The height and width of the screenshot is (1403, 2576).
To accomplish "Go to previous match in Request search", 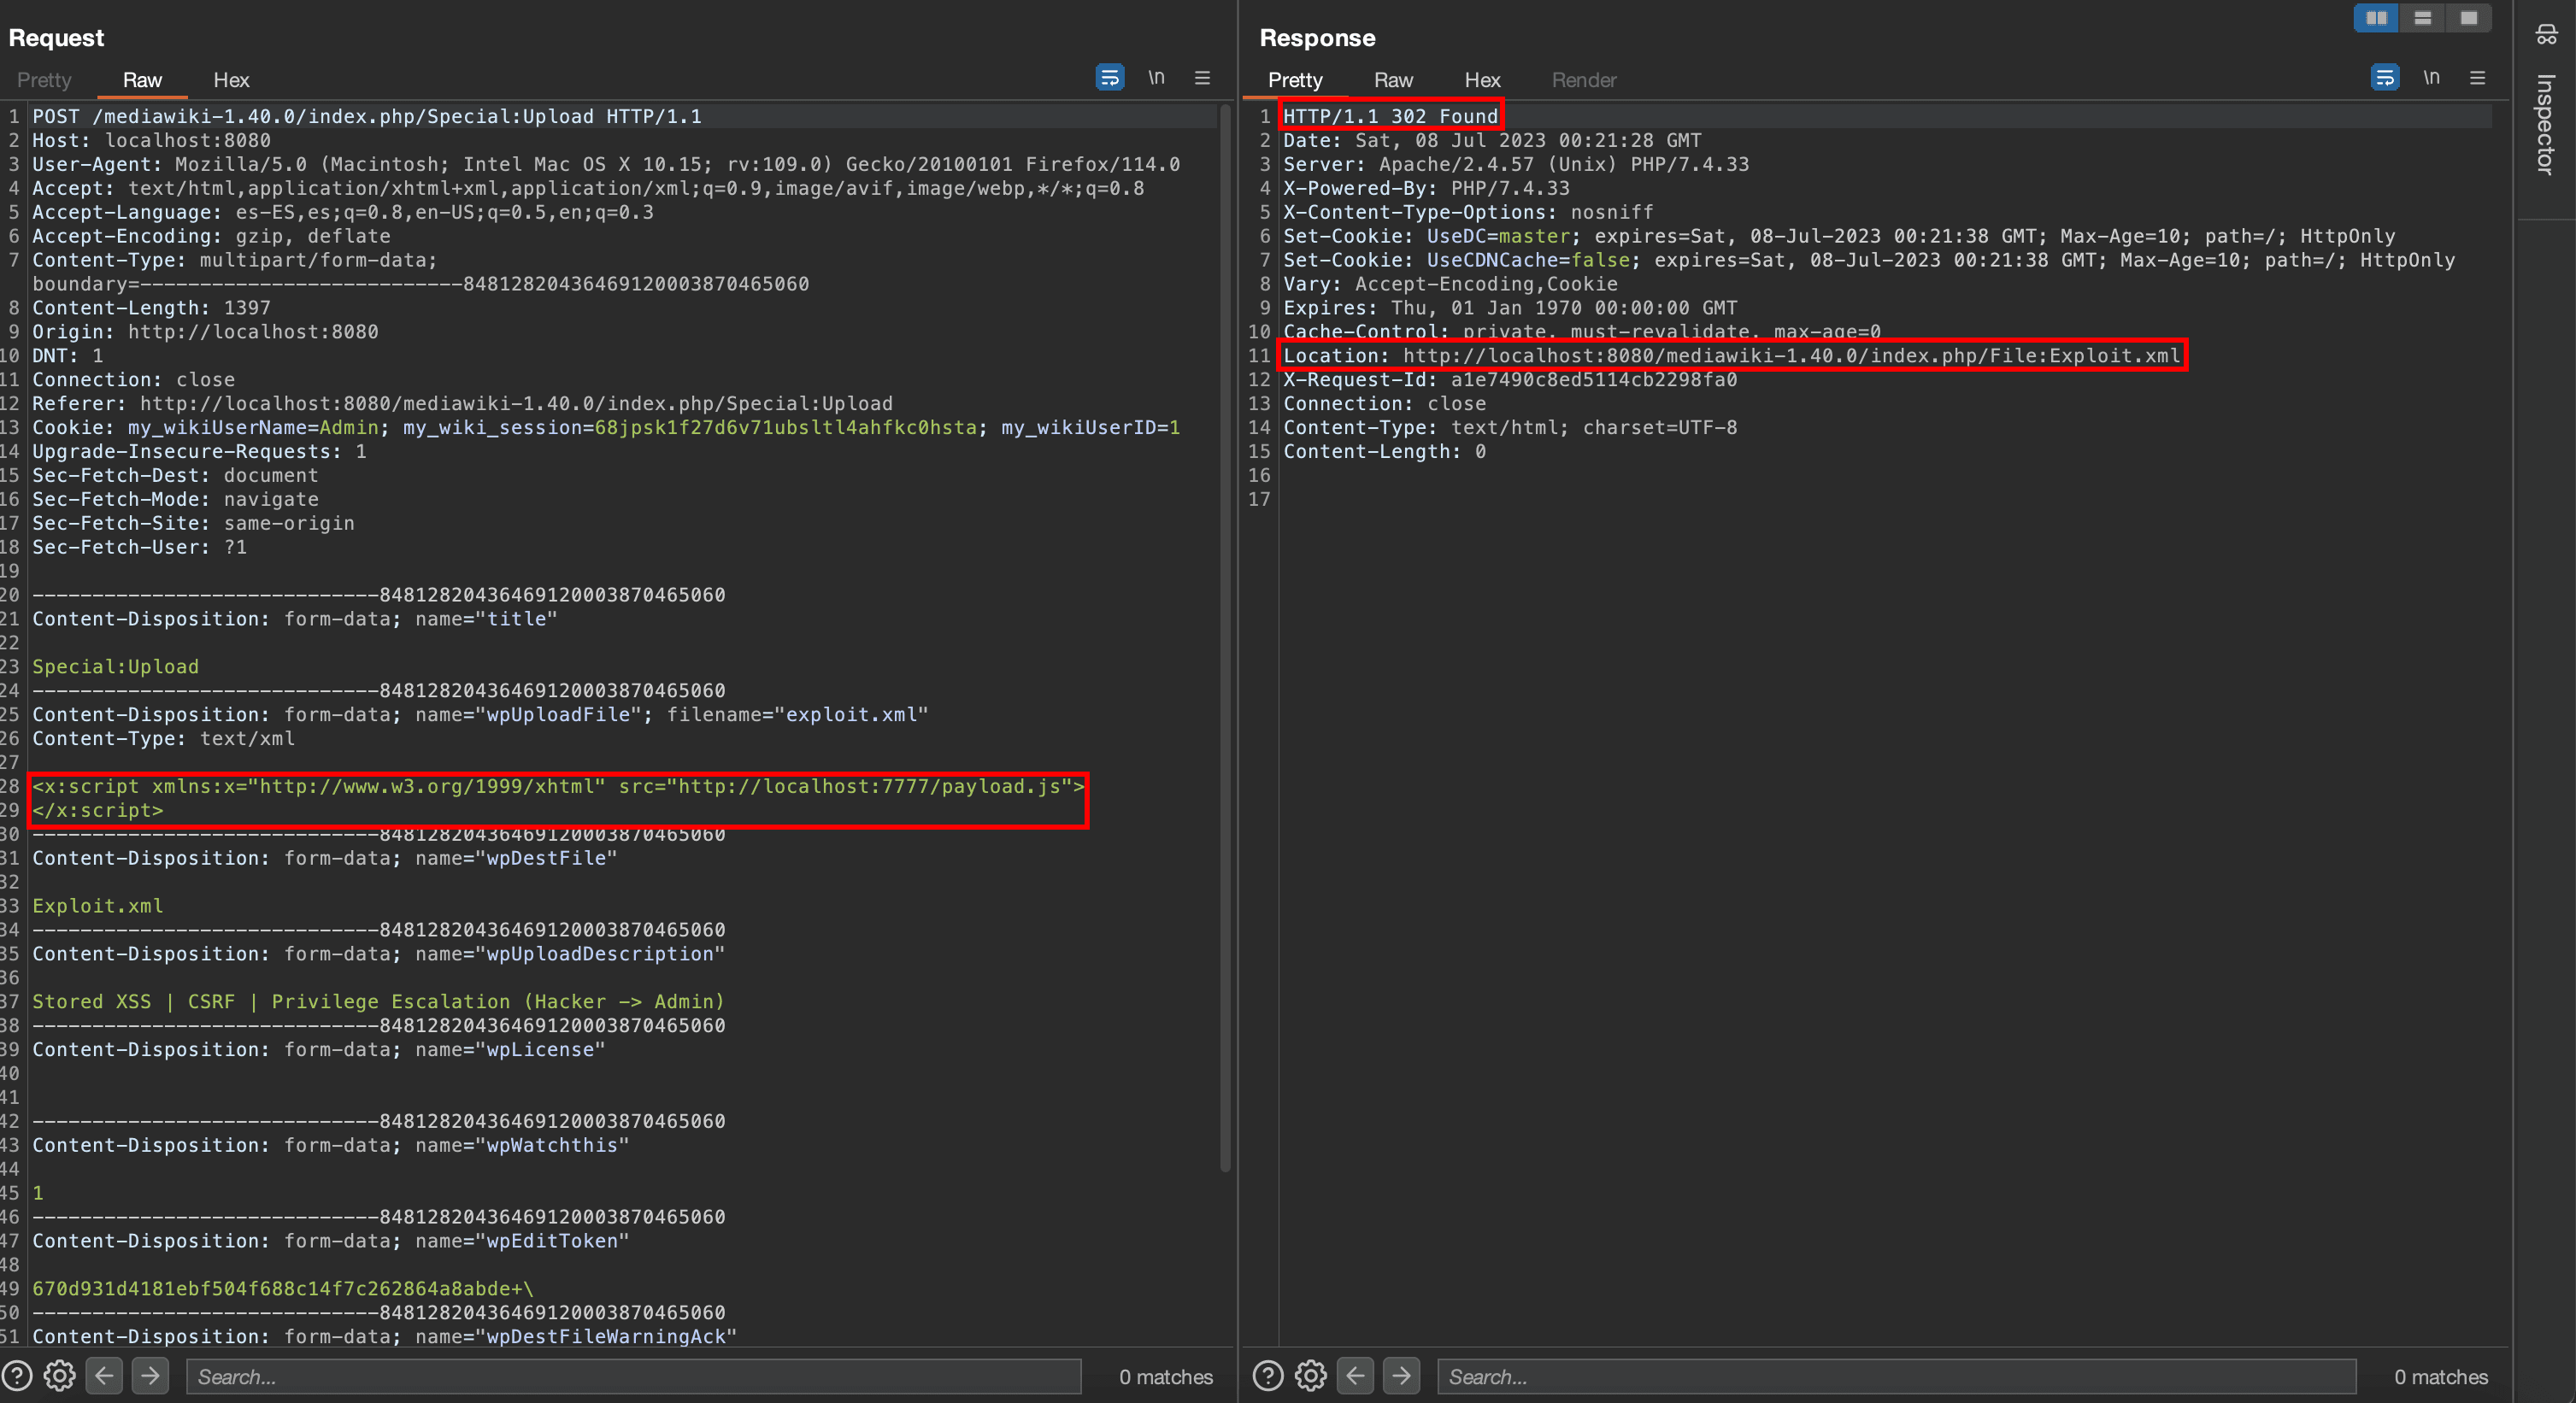I will [x=105, y=1376].
